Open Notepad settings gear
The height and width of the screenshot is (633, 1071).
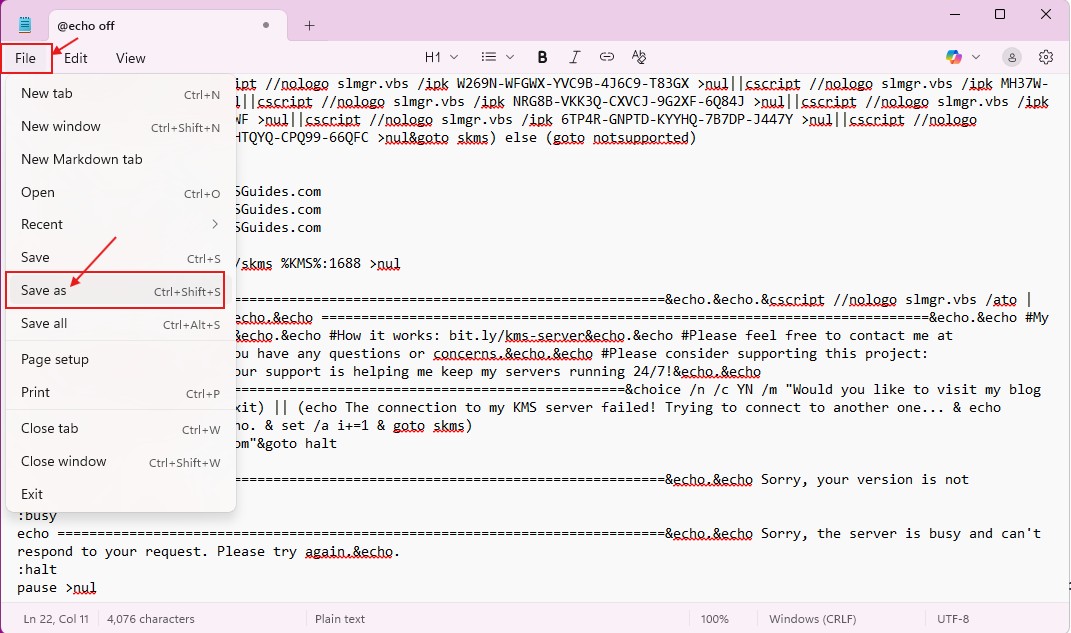[x=1046, y=57]
